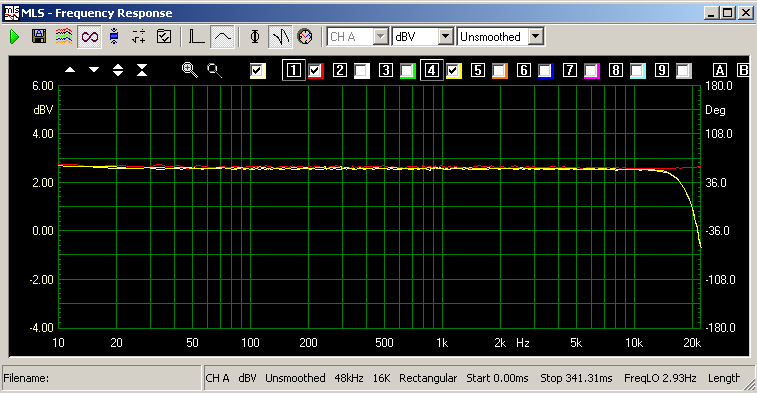Click the group delay clock icon
Viewport: 757px width, 393px height.
click(x=305, y=36)
